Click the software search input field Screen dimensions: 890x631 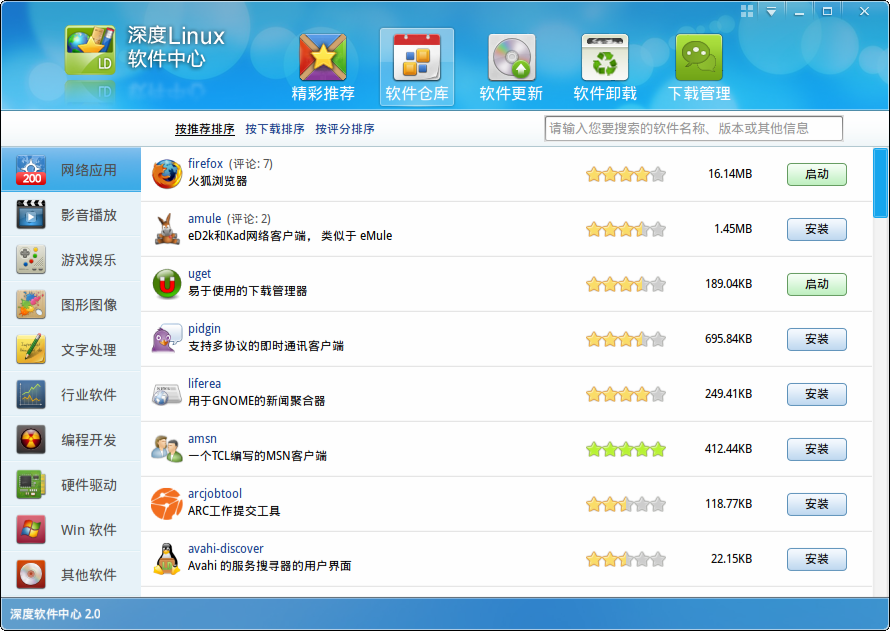694,128
